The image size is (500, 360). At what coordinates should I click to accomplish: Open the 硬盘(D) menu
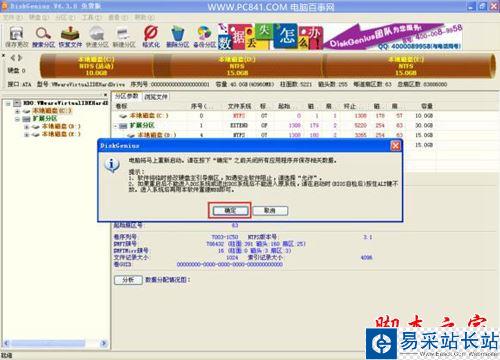click(x=39, y=17)
